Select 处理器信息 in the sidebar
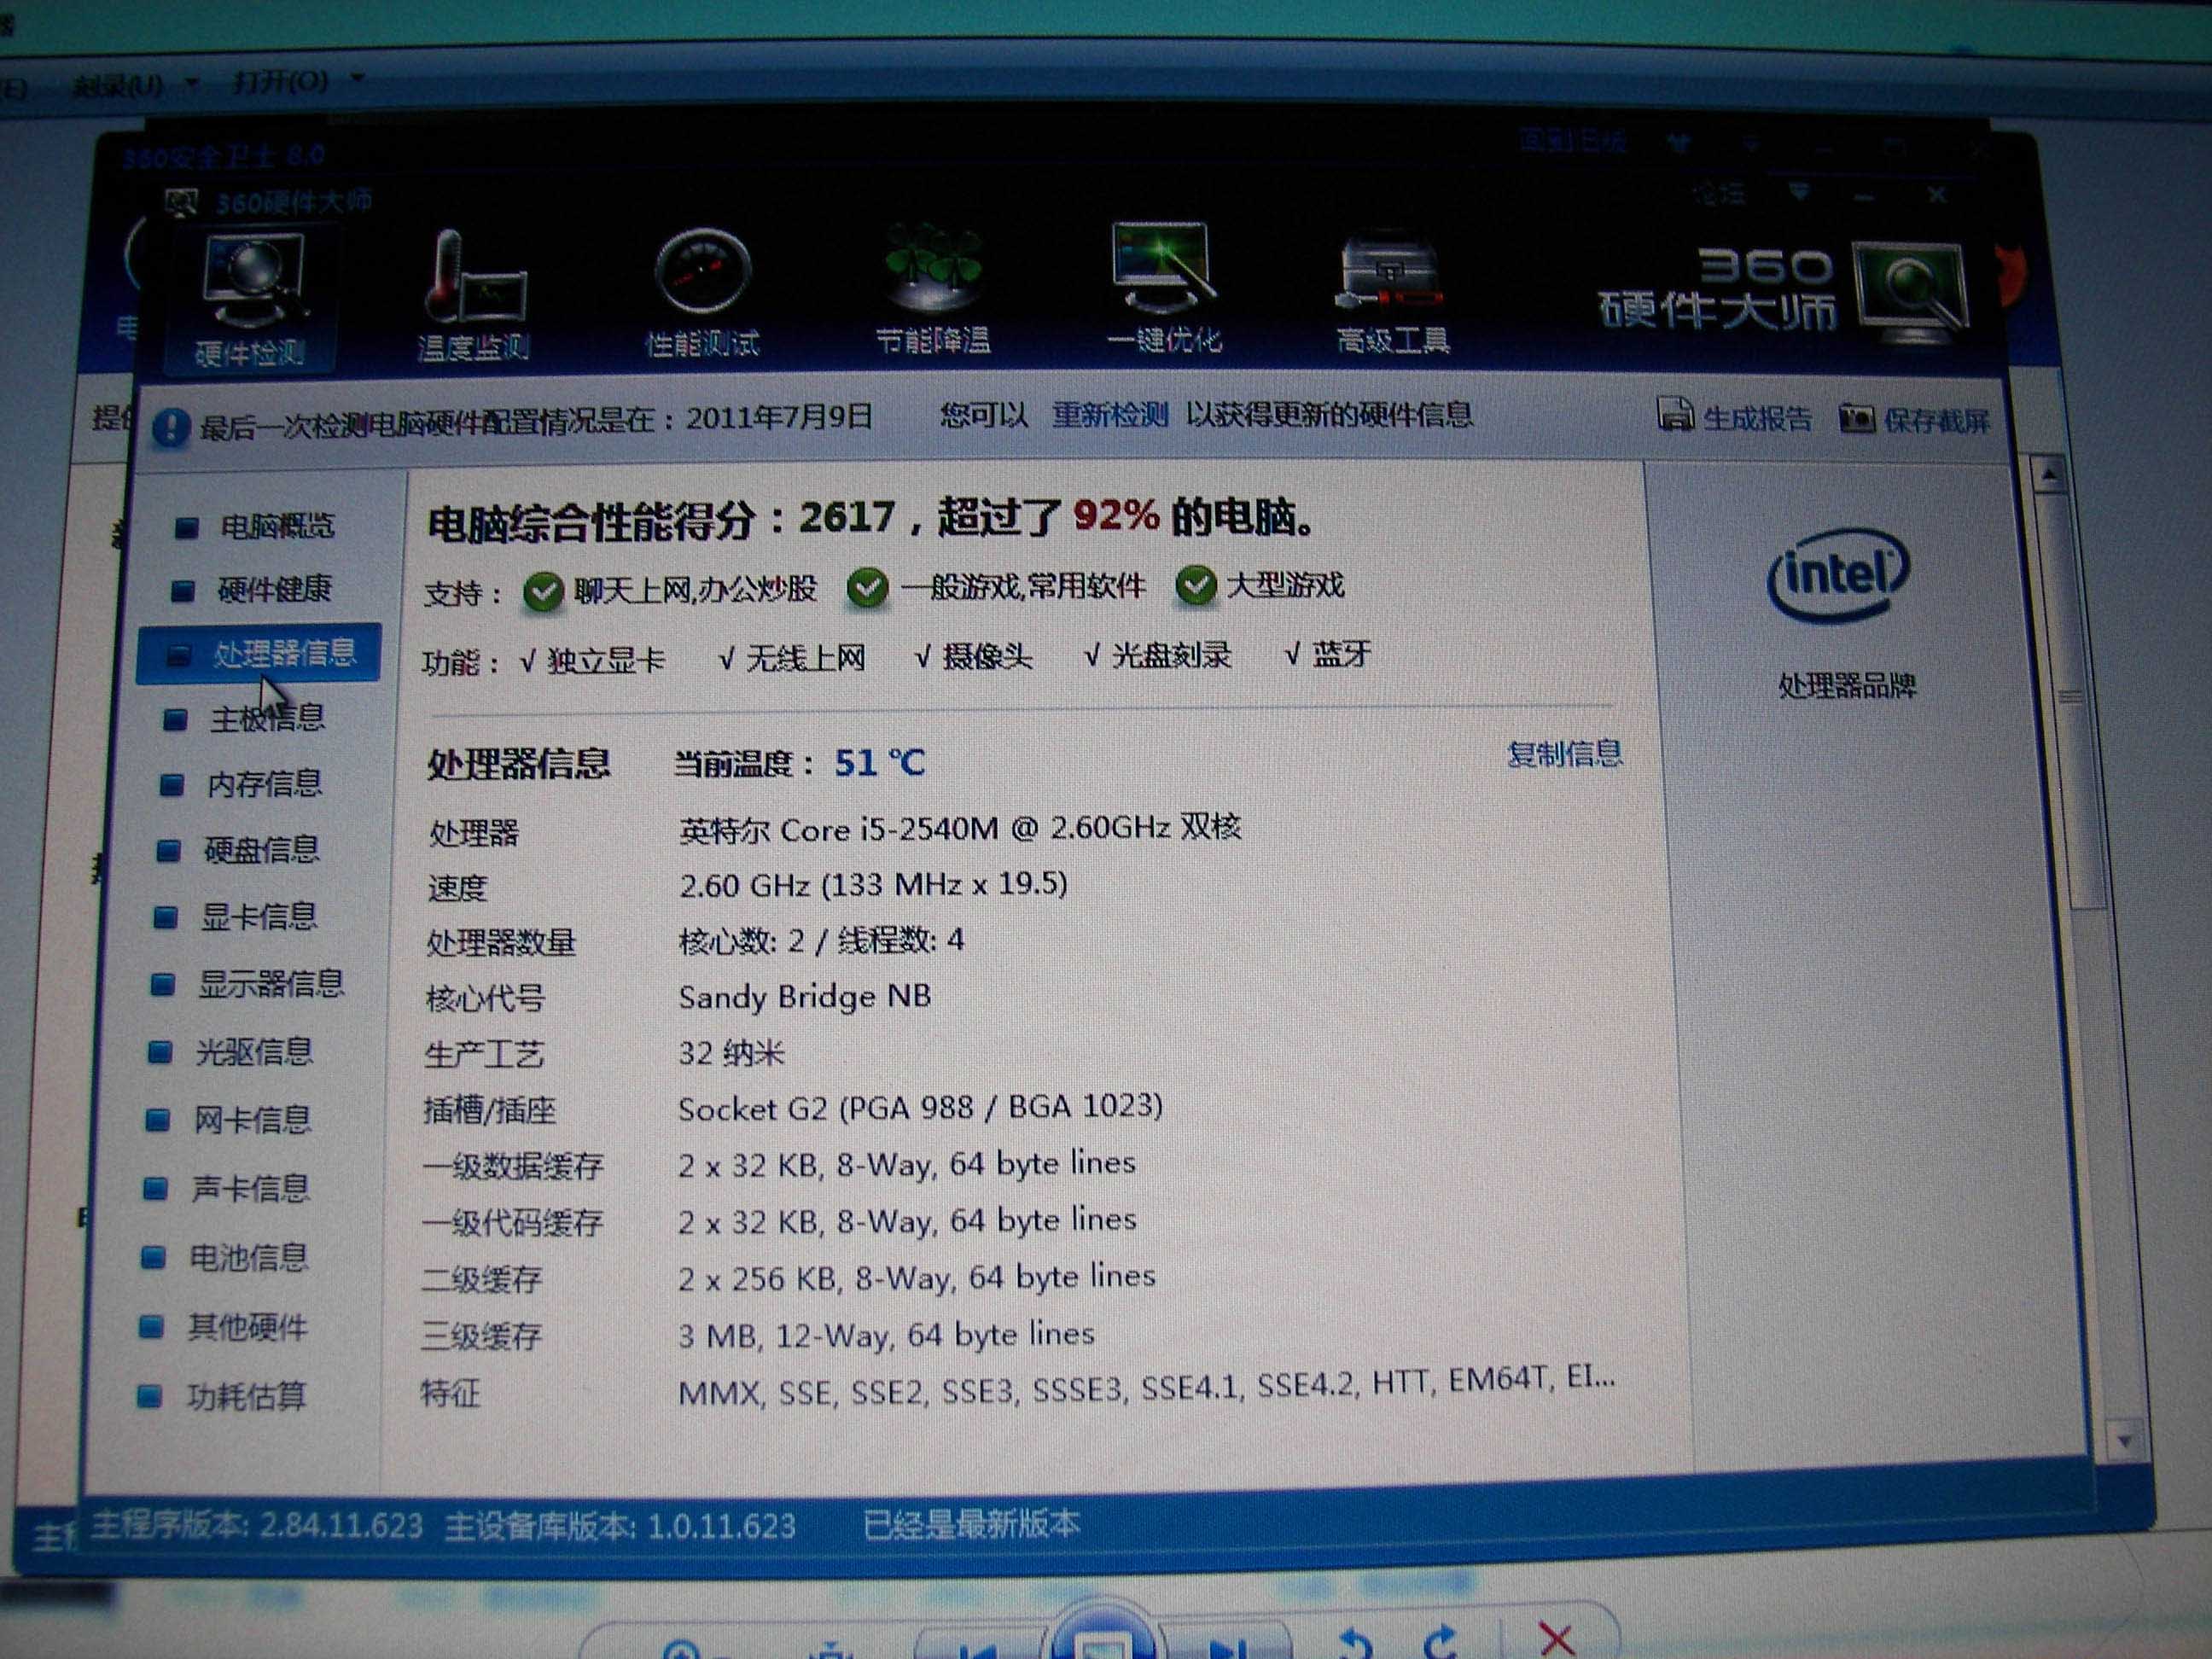Viewport: 2212px width, 1659px height. click(259, 653)
